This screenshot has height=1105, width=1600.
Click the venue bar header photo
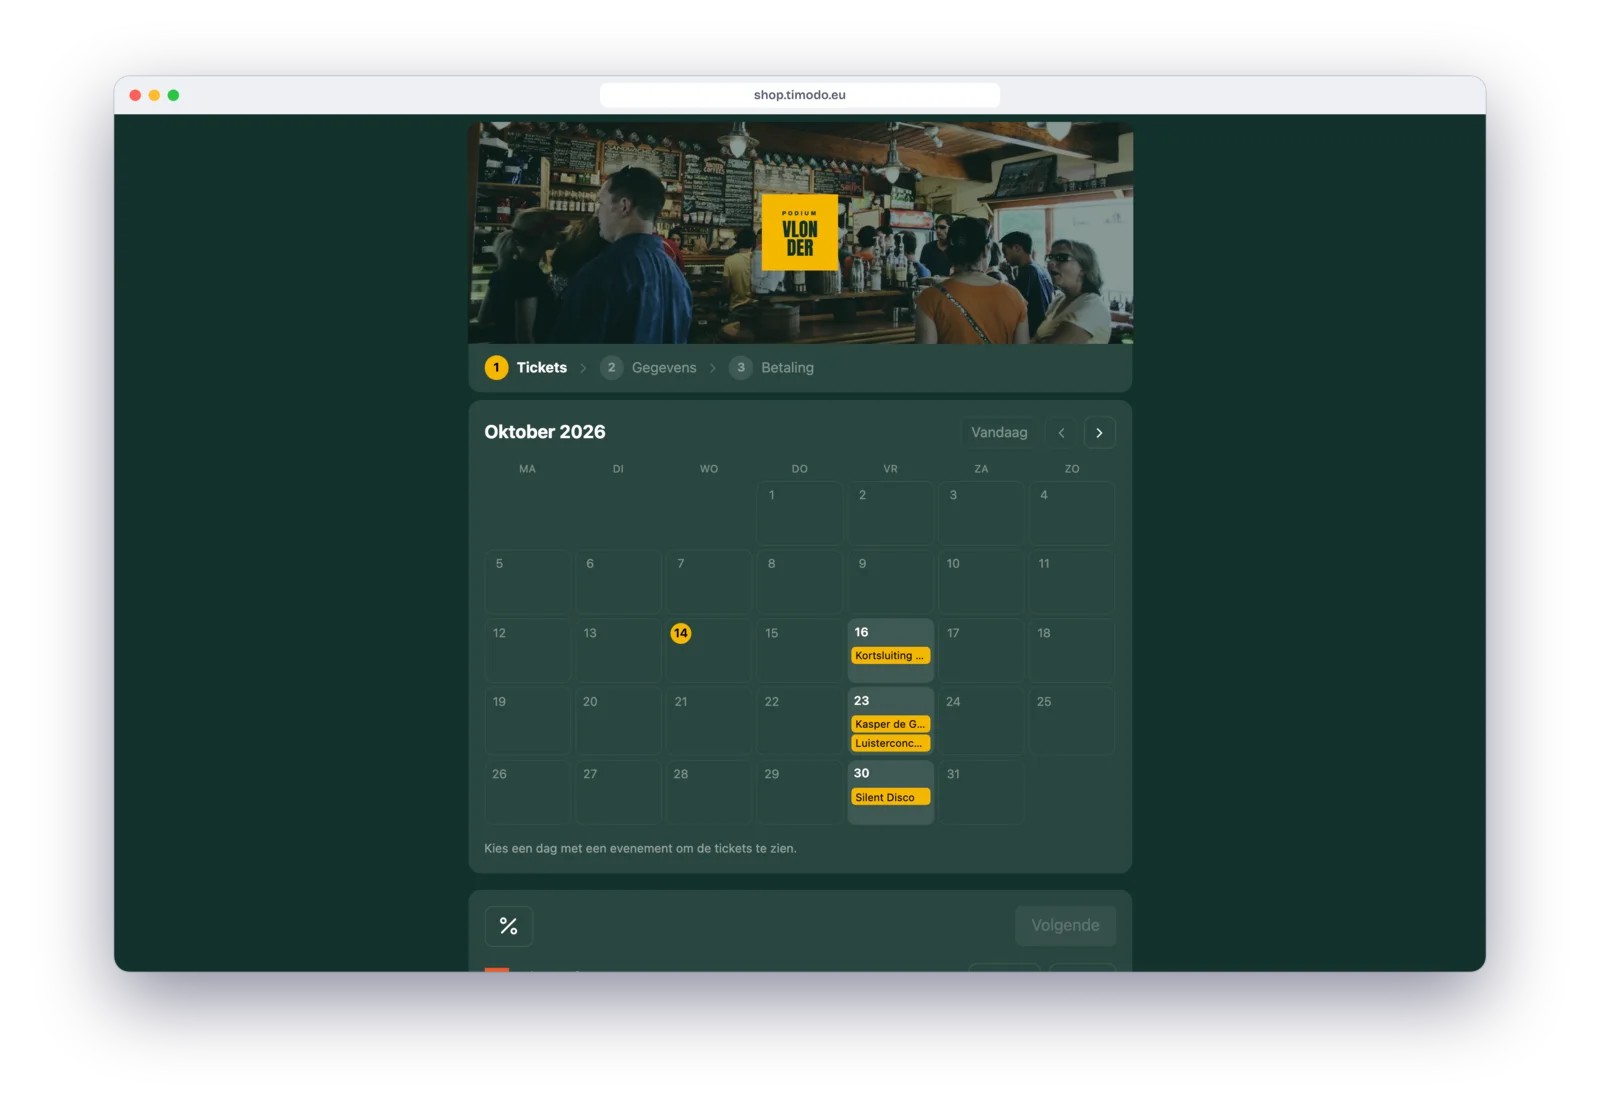800,233
